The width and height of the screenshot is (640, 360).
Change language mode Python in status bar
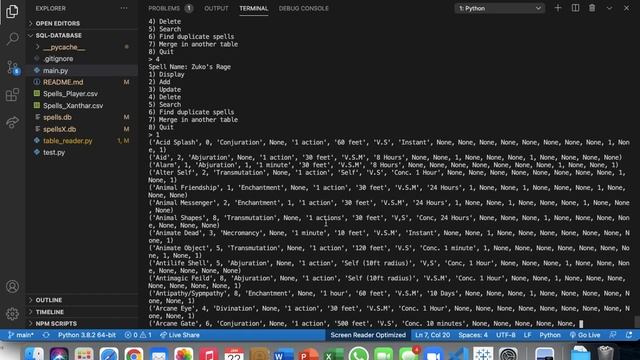(x=550, y=335)
